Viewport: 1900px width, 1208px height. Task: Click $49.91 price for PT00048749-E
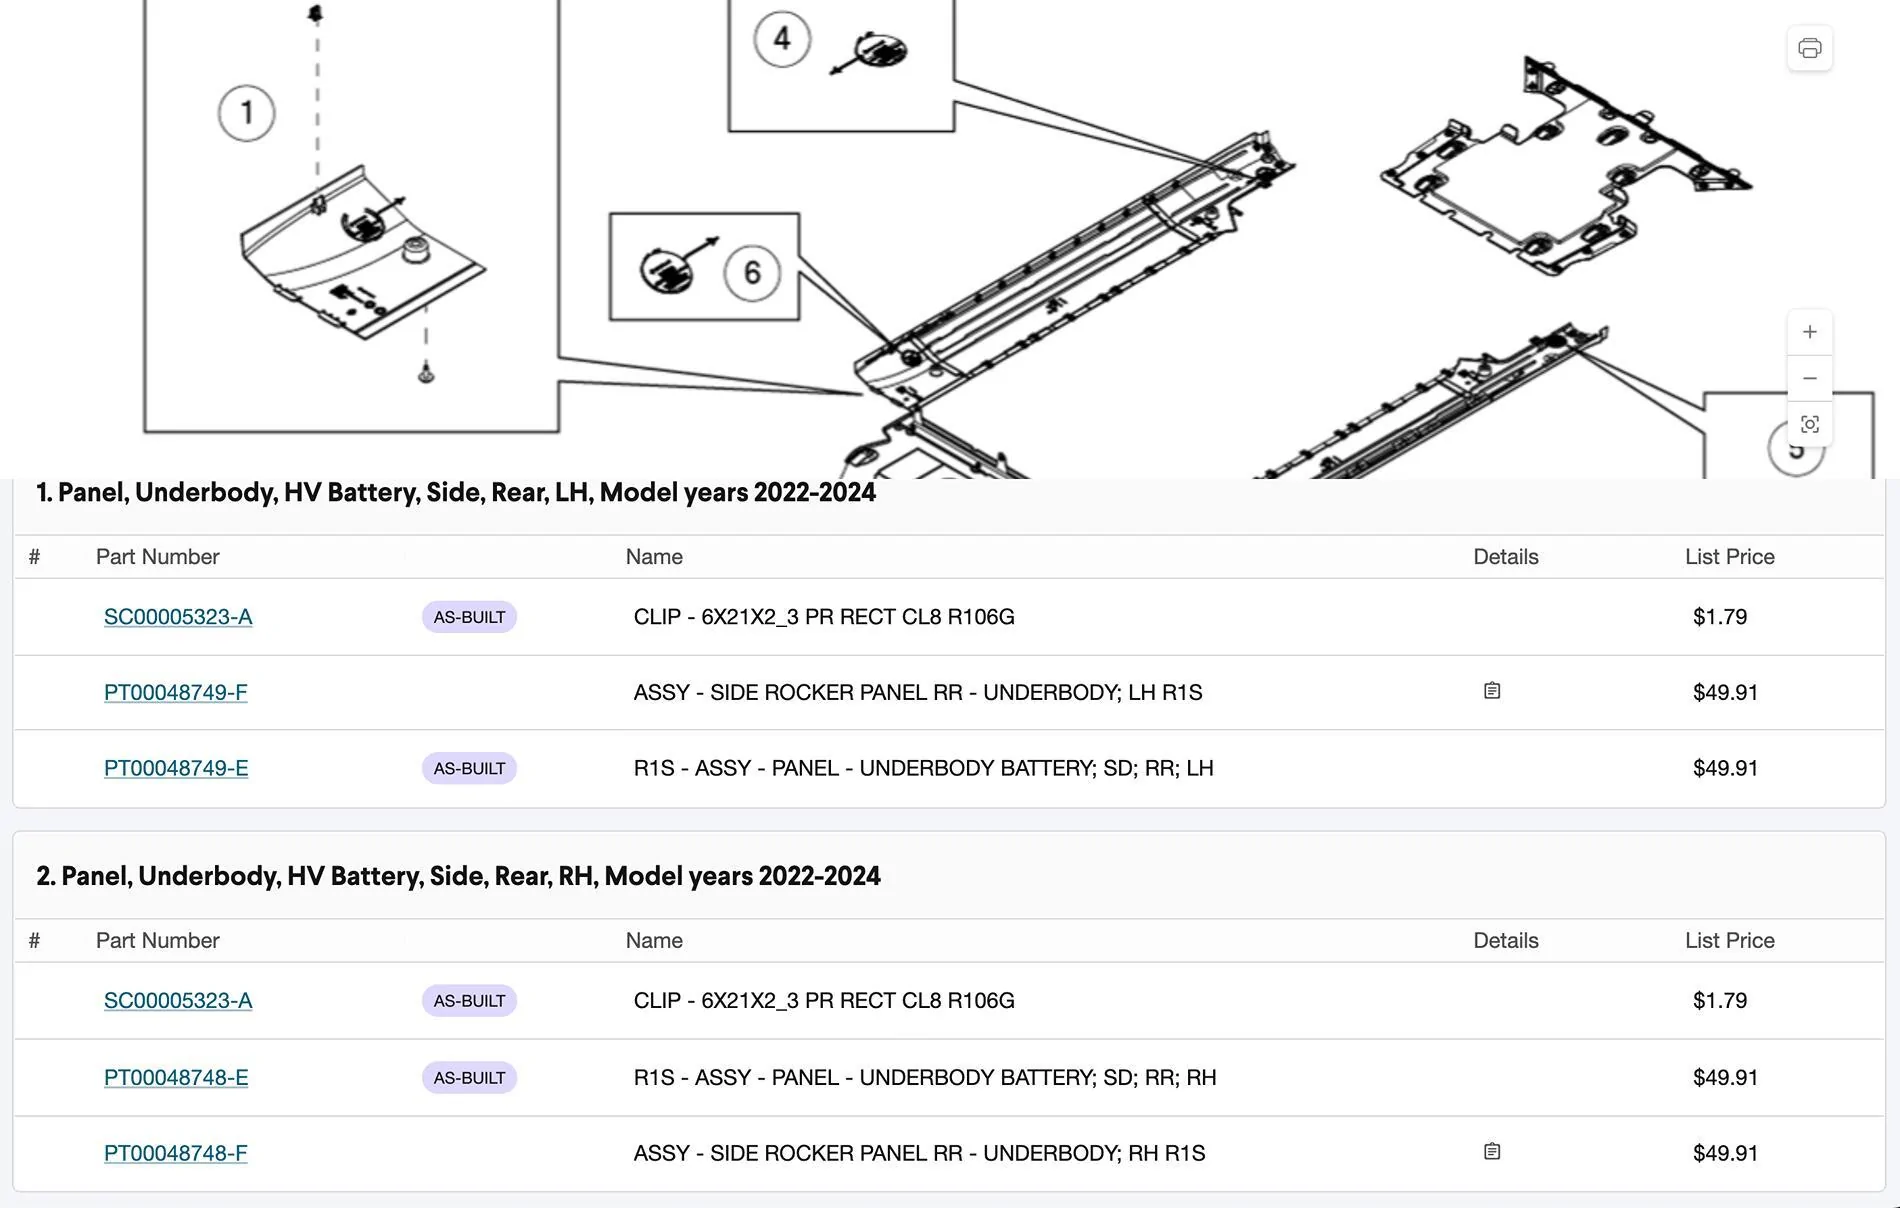pos(1725,768)
